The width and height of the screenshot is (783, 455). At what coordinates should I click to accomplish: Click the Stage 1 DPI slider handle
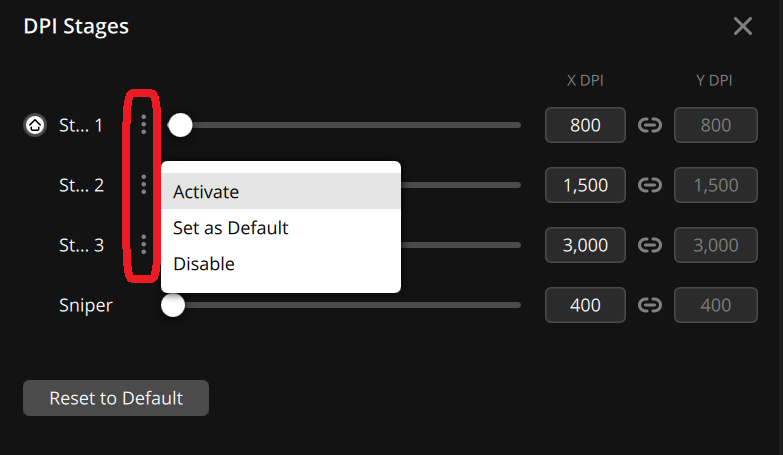tap(180, 125)
